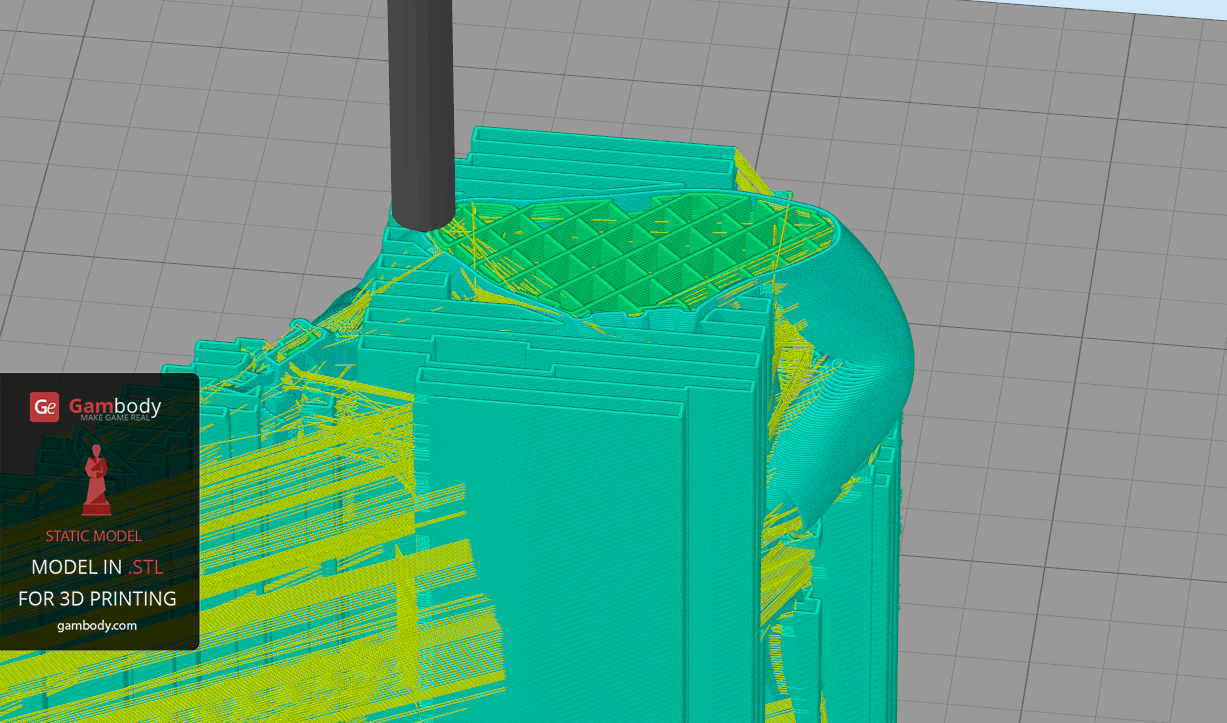Click the red chess figurine icon
The image size is (1227, 723).
tap(95, 476)
